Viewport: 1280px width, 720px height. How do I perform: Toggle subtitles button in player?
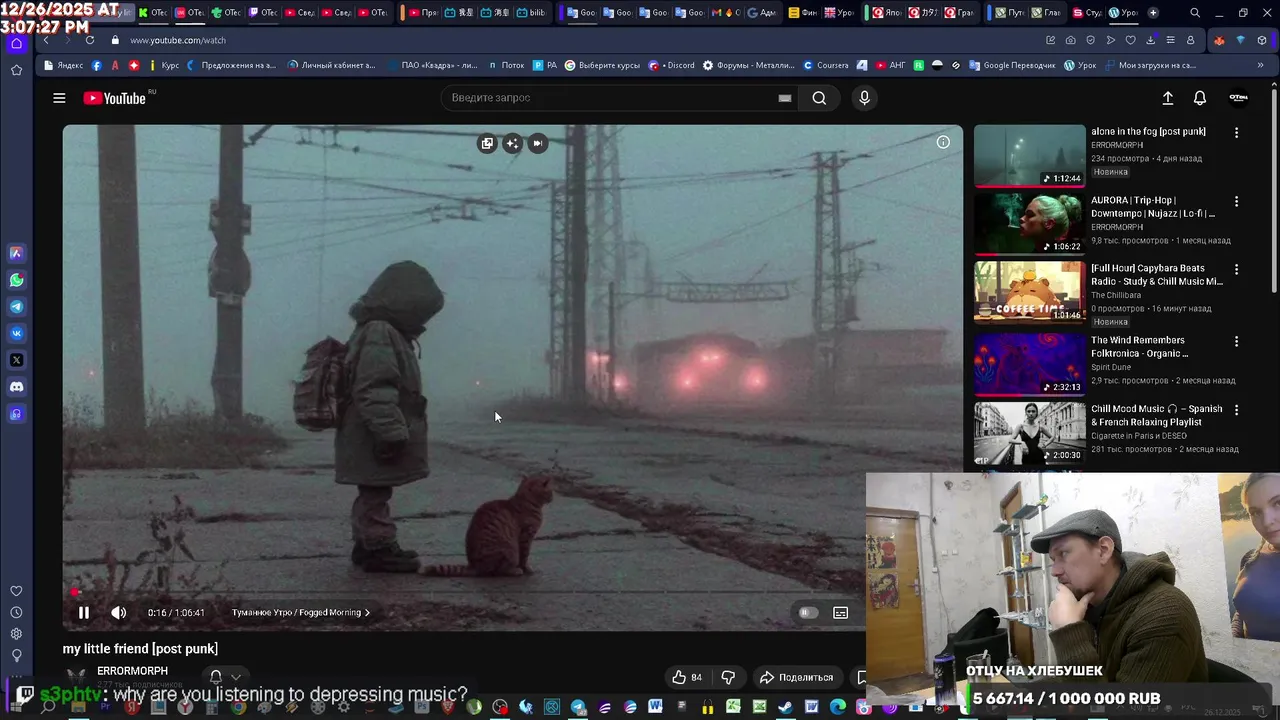coord(841,613)
